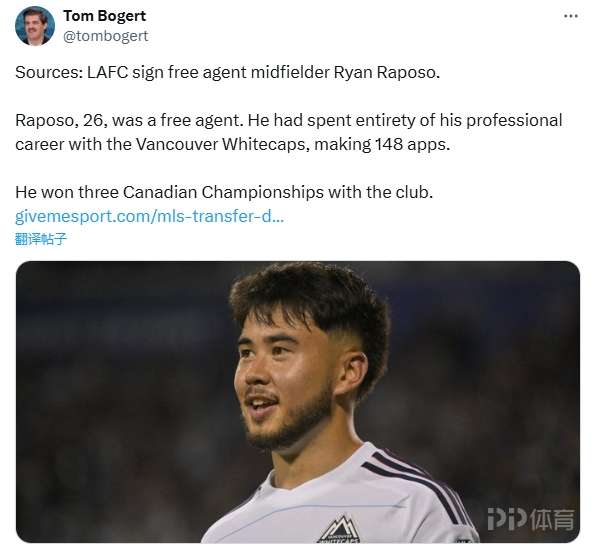Click the "148 apps" text
The width and height of the screenshot is (595, 551).
click(x=412, y=144)
